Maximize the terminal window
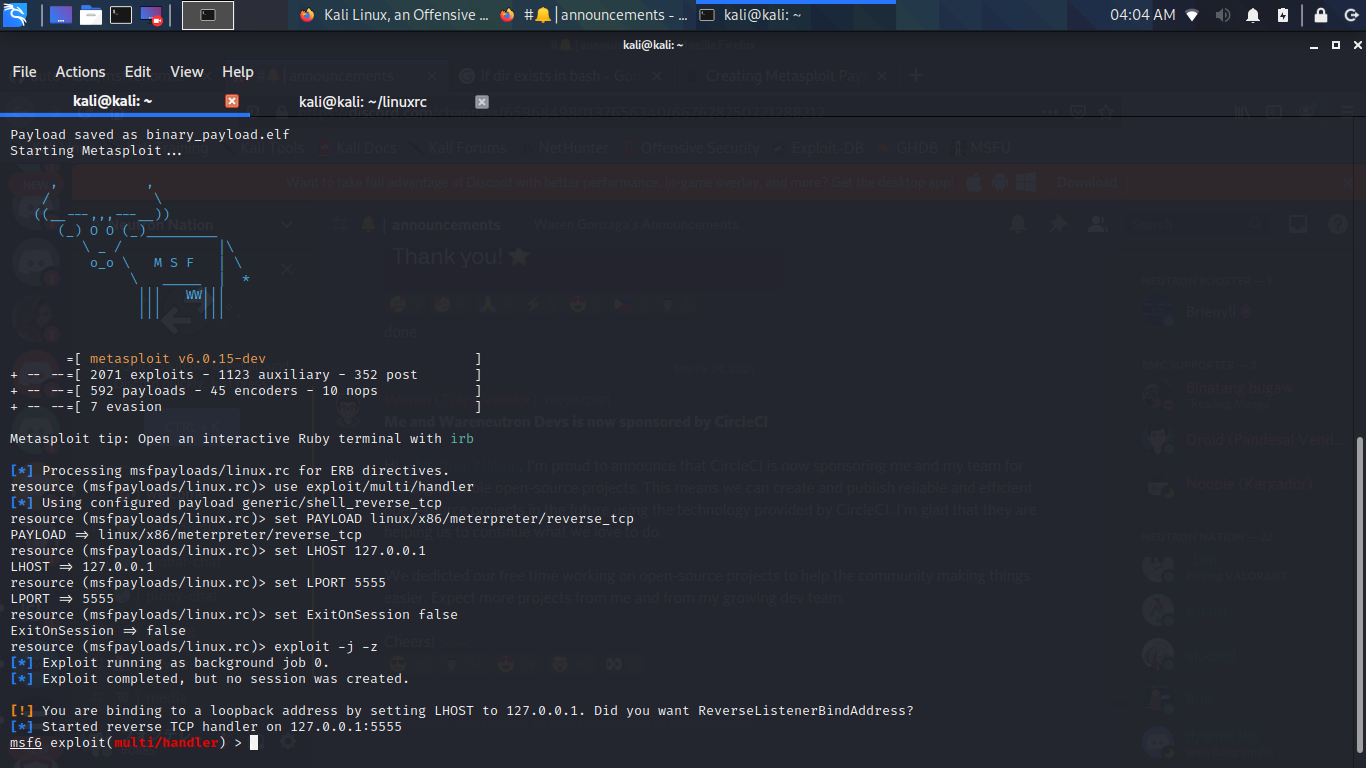 [x=1336, y=45]
